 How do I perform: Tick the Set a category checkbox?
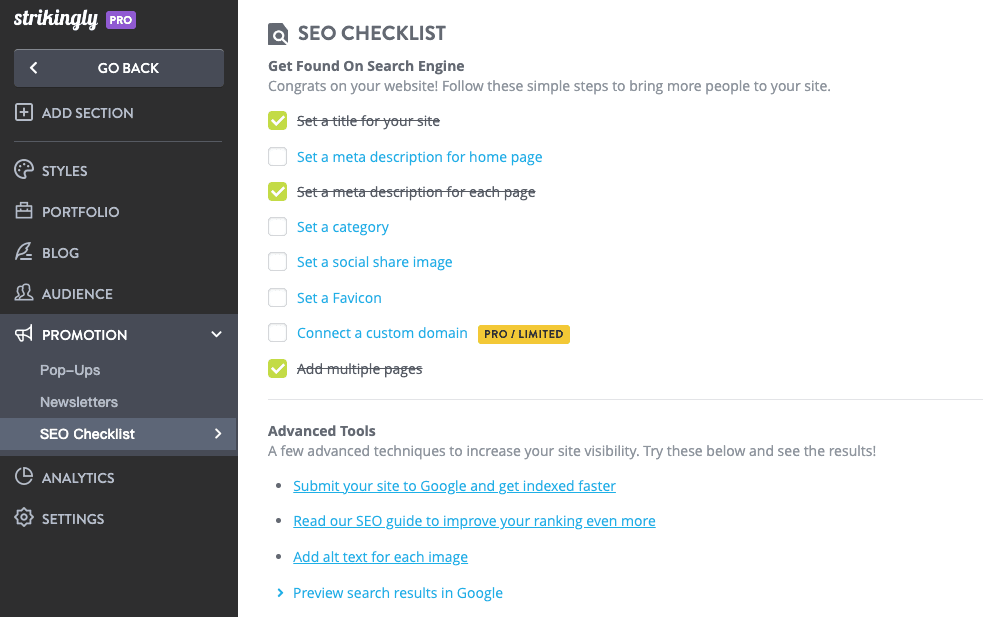[277, 227]
